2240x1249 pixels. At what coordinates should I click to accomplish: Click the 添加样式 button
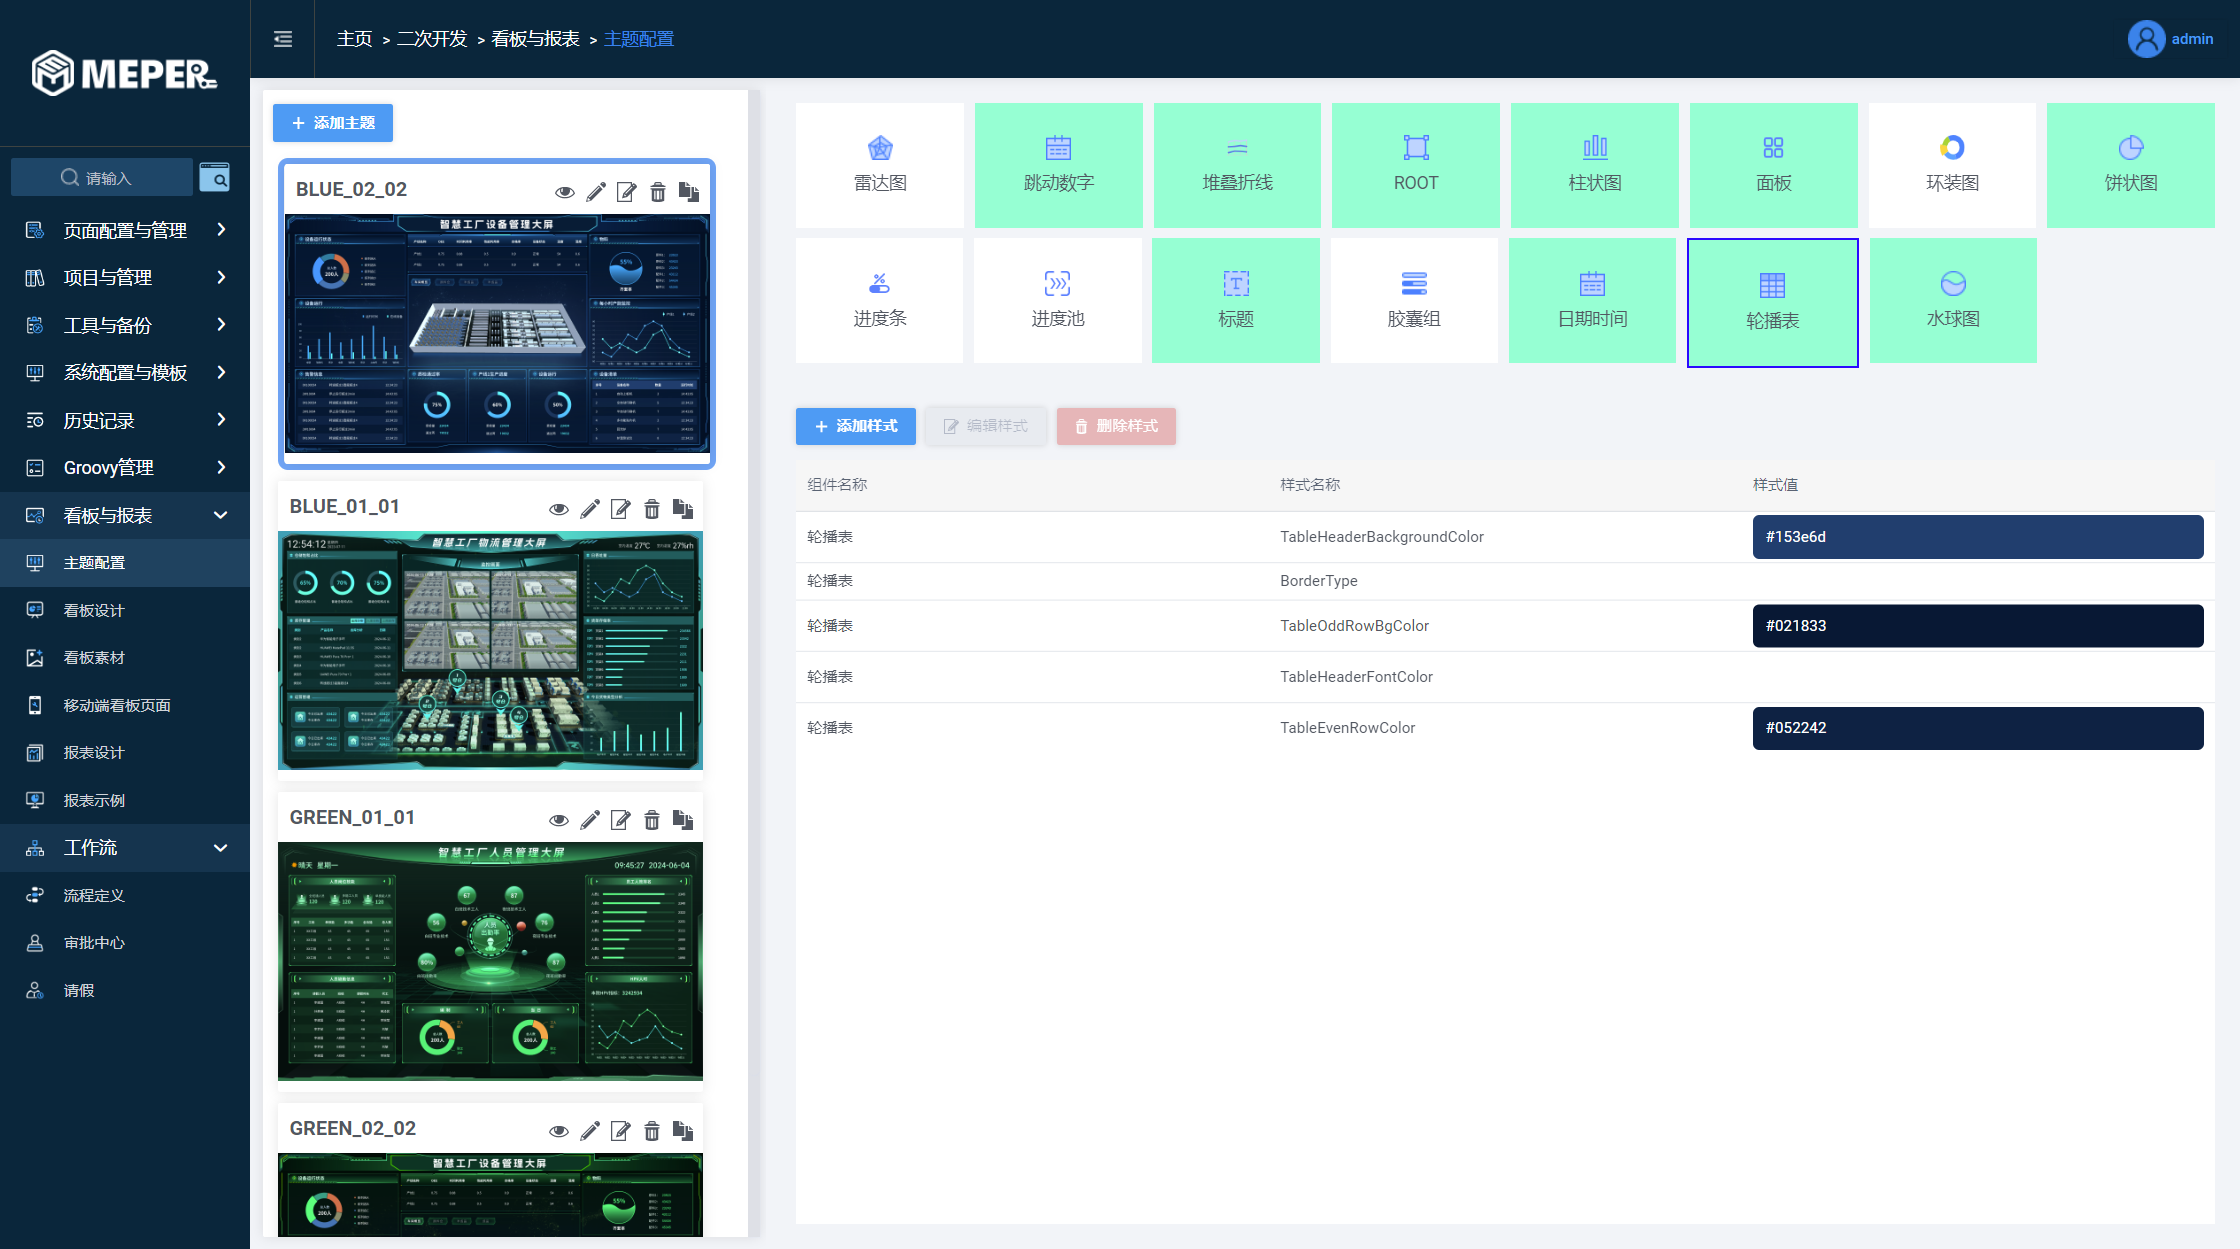pyautogui.click(x=856, y=426)
